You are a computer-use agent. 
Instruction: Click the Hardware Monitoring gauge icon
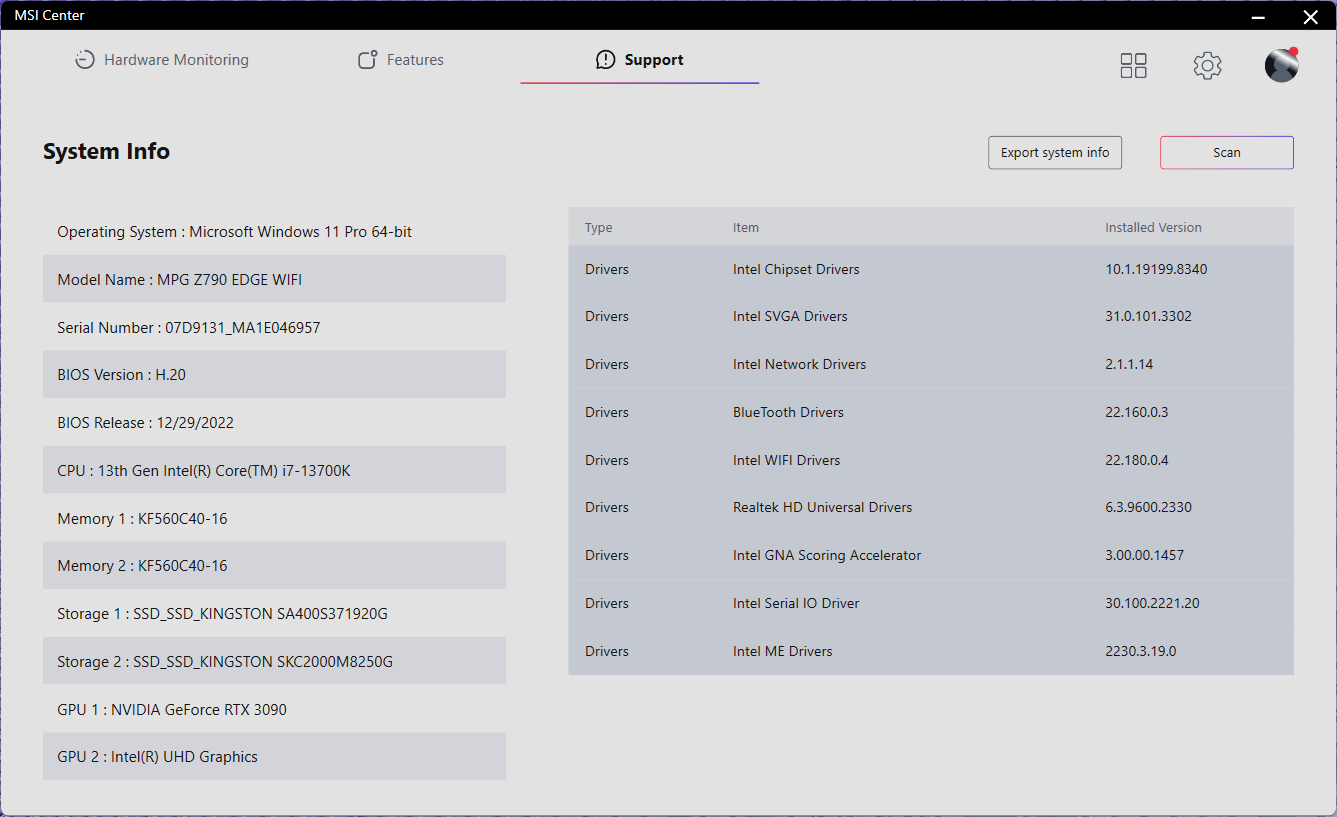pyautogui.click(x=85, y=60)
